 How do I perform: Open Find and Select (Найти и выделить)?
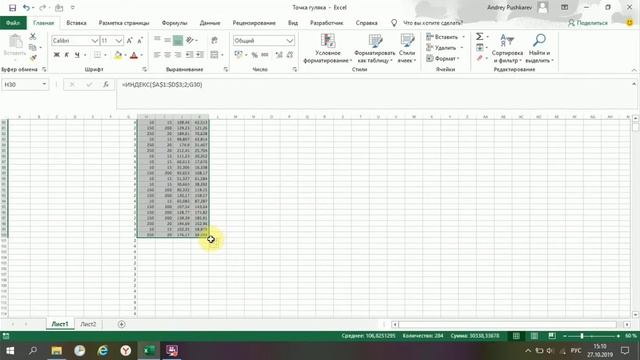coord(539,48)
